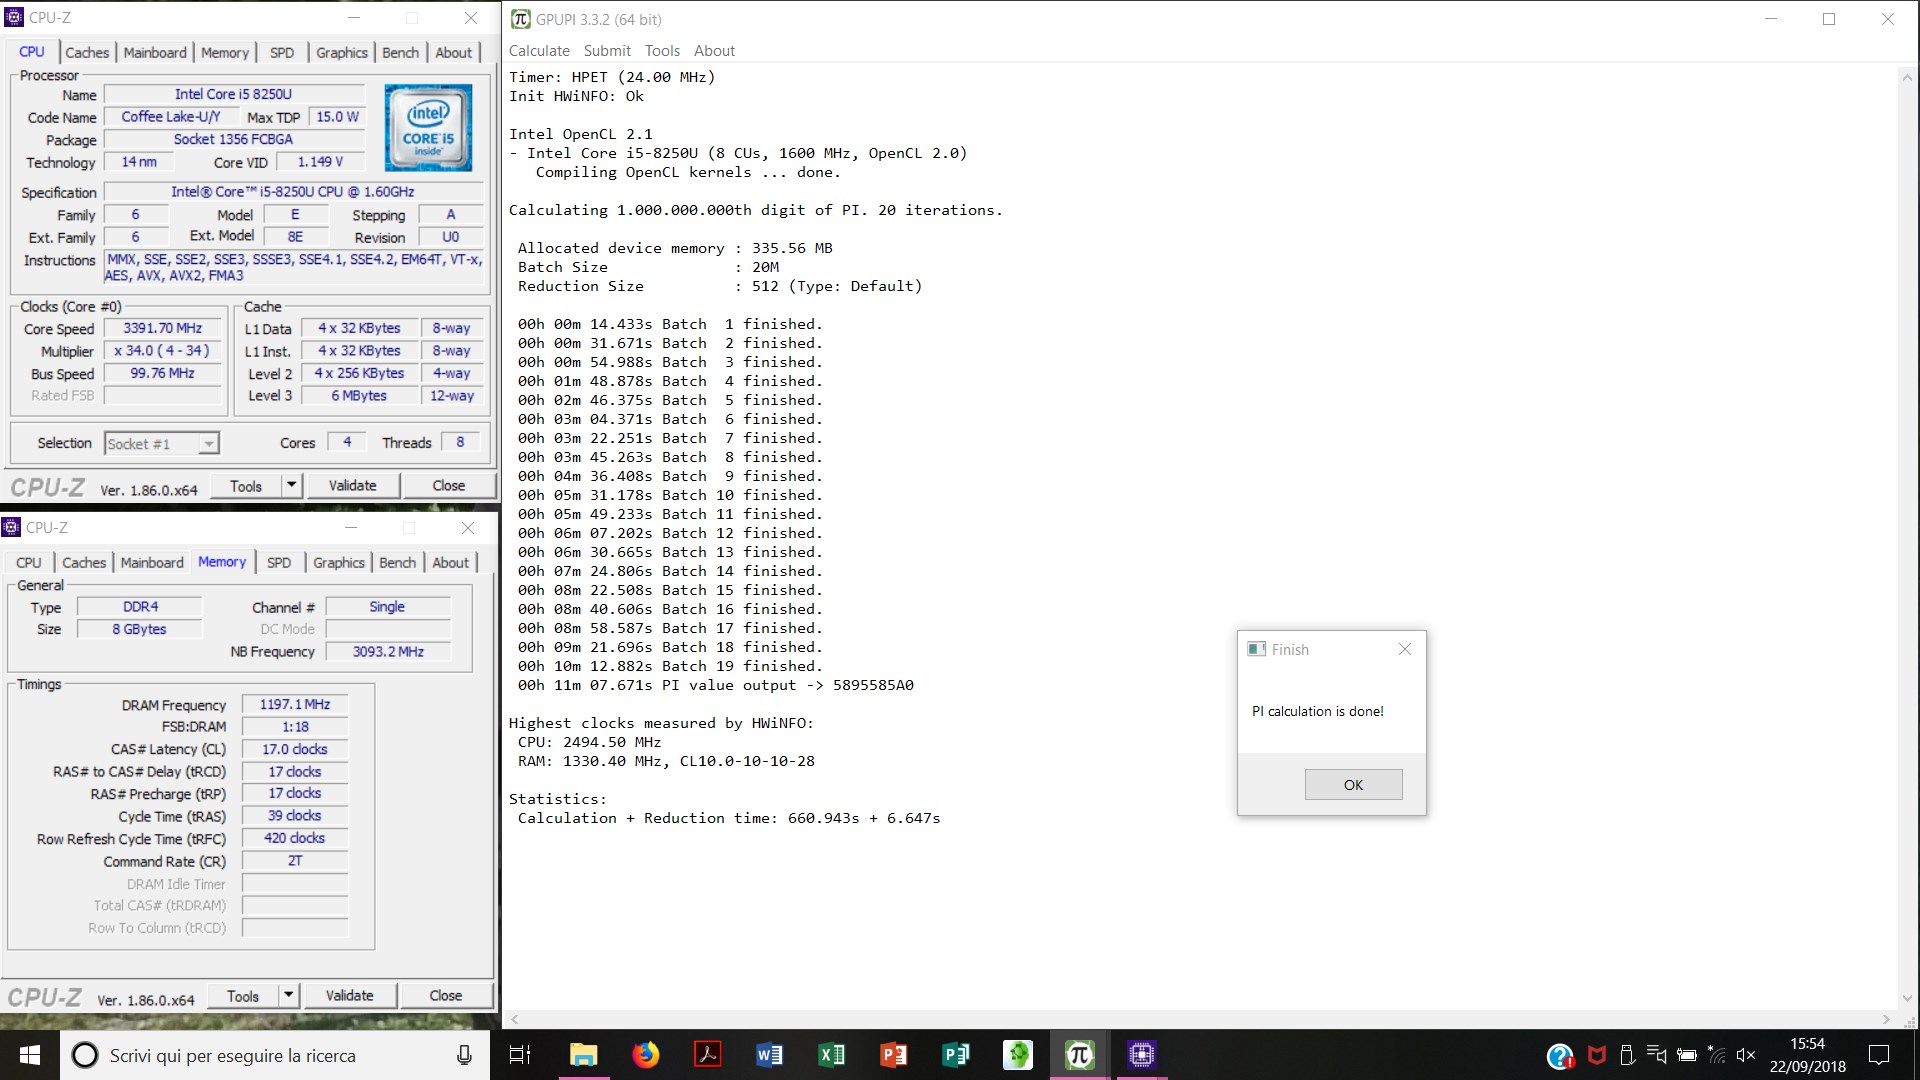This screenshot has width=1920, height=1080.
Task: Open File Explorer from the taskbar
Action: pos(583,1055)
